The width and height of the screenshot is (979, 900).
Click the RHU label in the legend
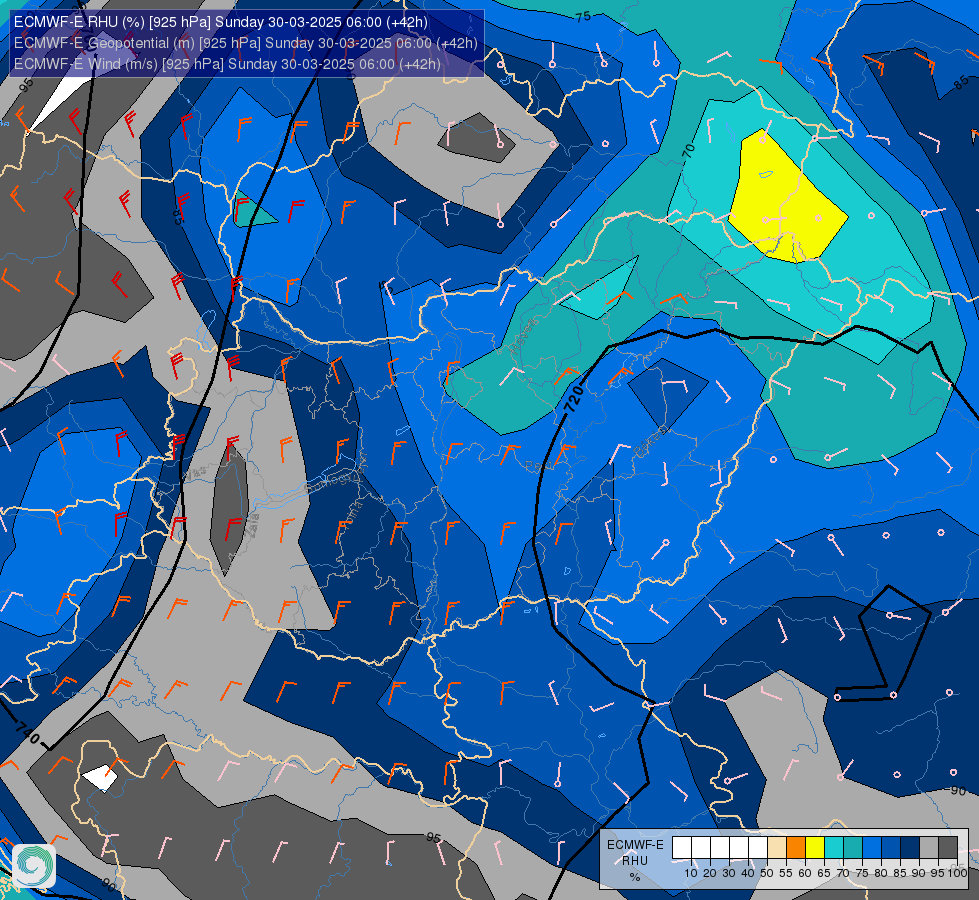click(635, 861)
